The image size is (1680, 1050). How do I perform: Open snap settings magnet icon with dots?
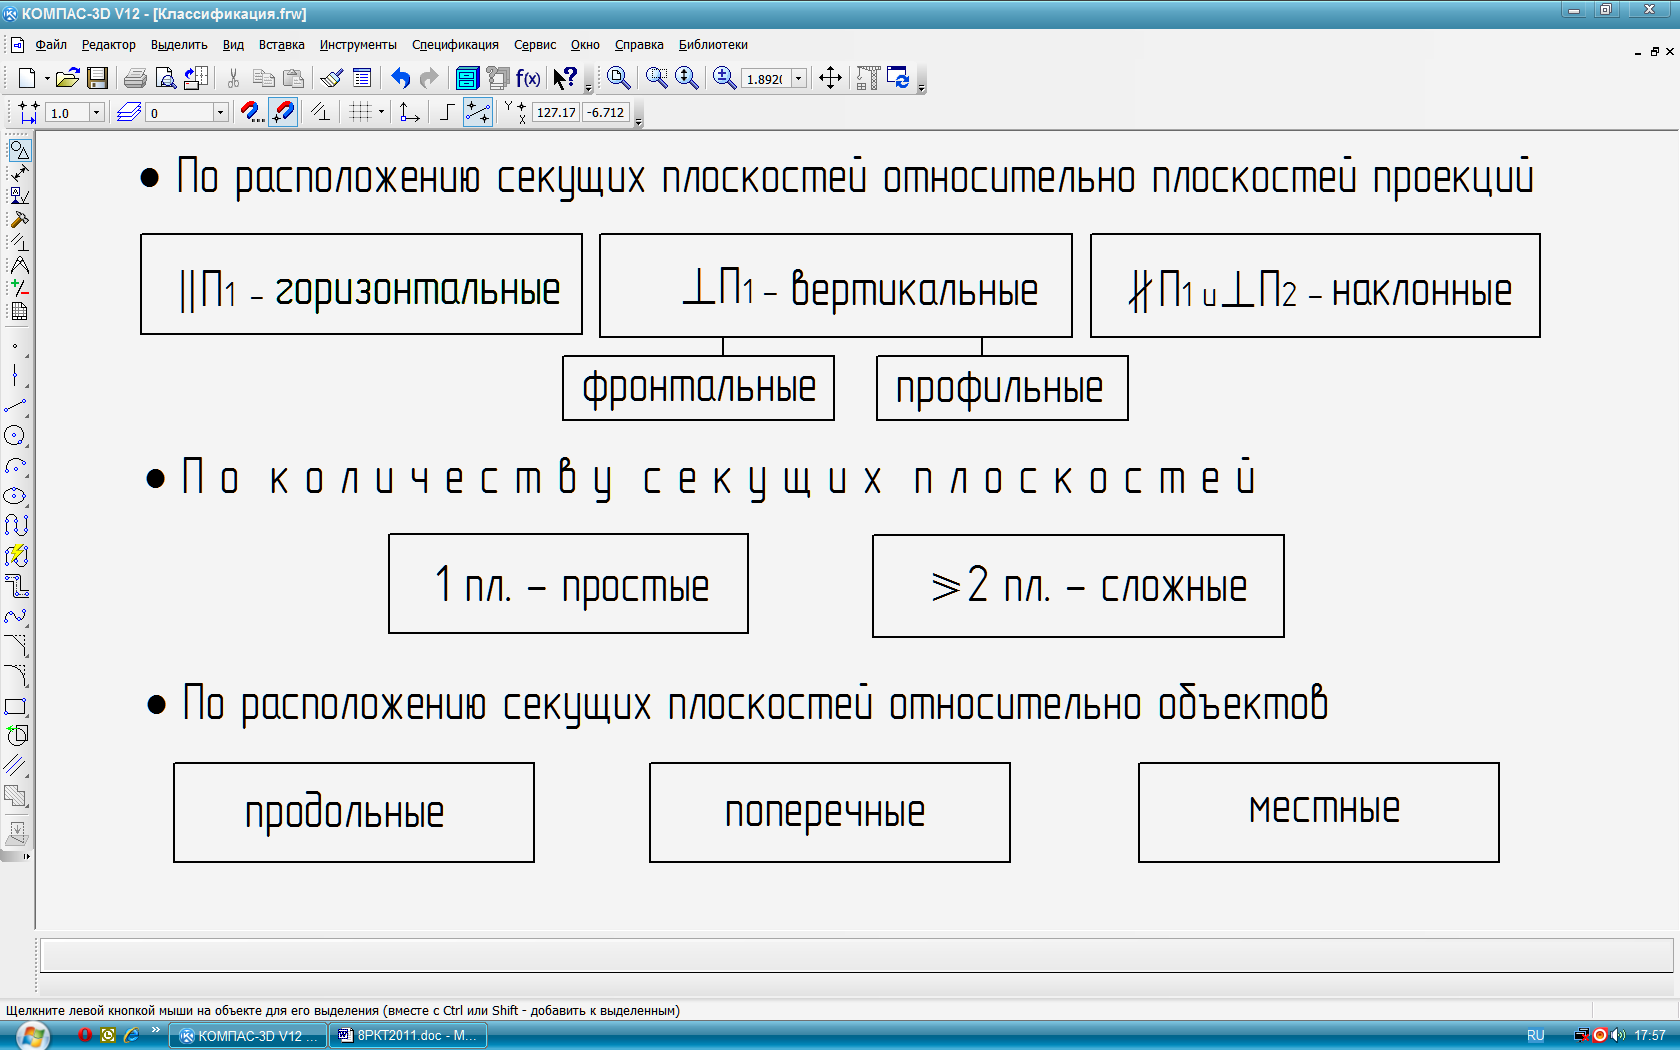point(252,112)
